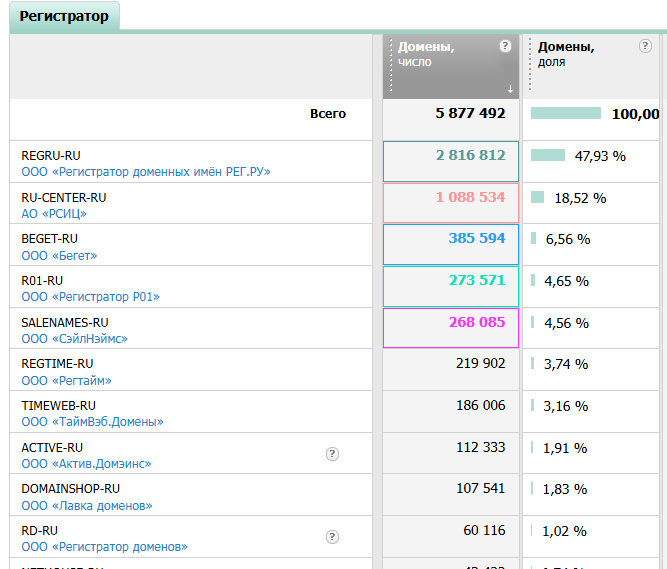Select highlighted cell 2 816 812
The image size is (667, 569).
(x=451, y=161)
